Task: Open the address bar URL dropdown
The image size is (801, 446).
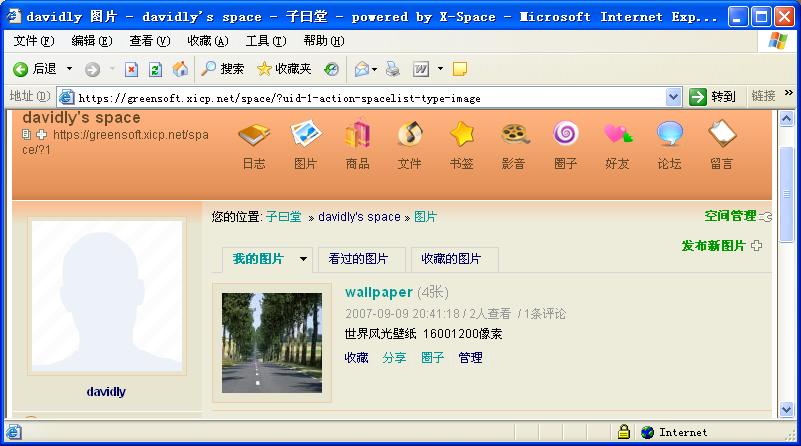Action: (x=673, y=97)
